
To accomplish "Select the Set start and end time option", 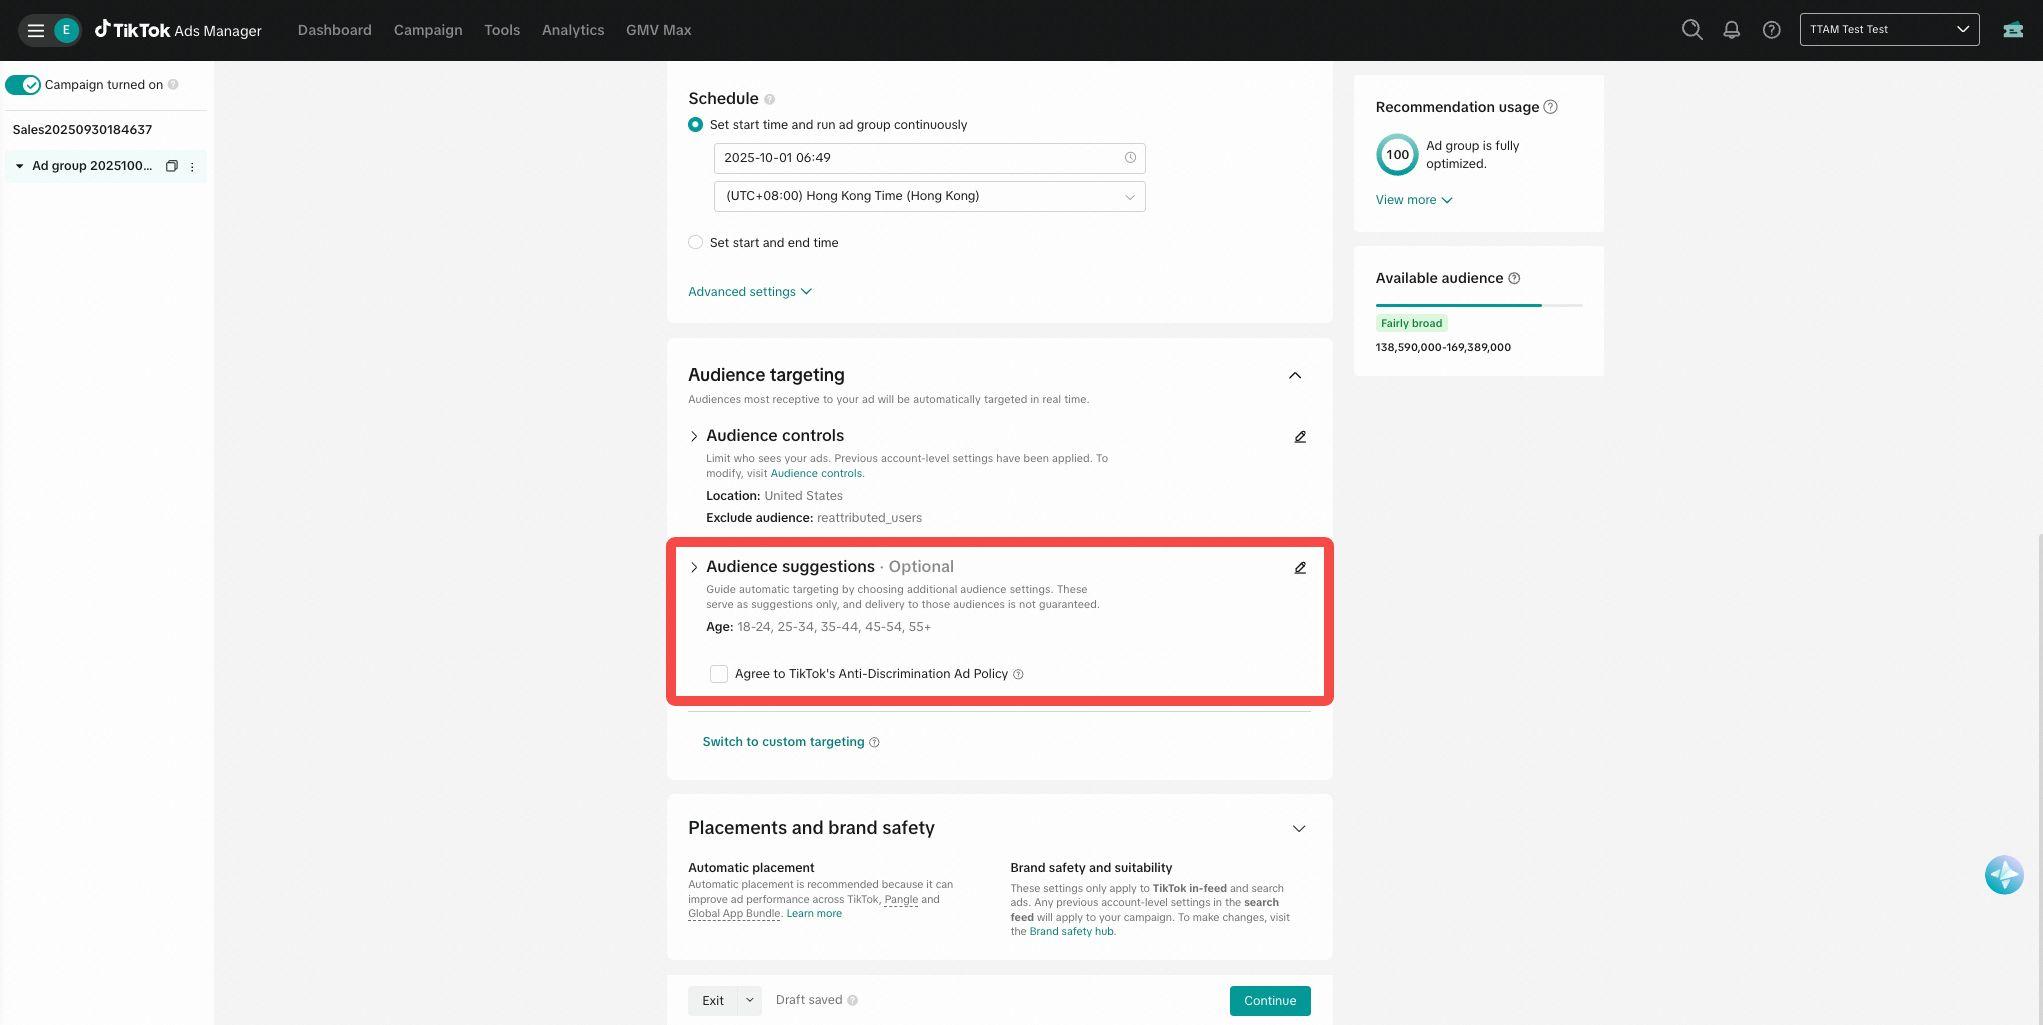I will (695, 243).
